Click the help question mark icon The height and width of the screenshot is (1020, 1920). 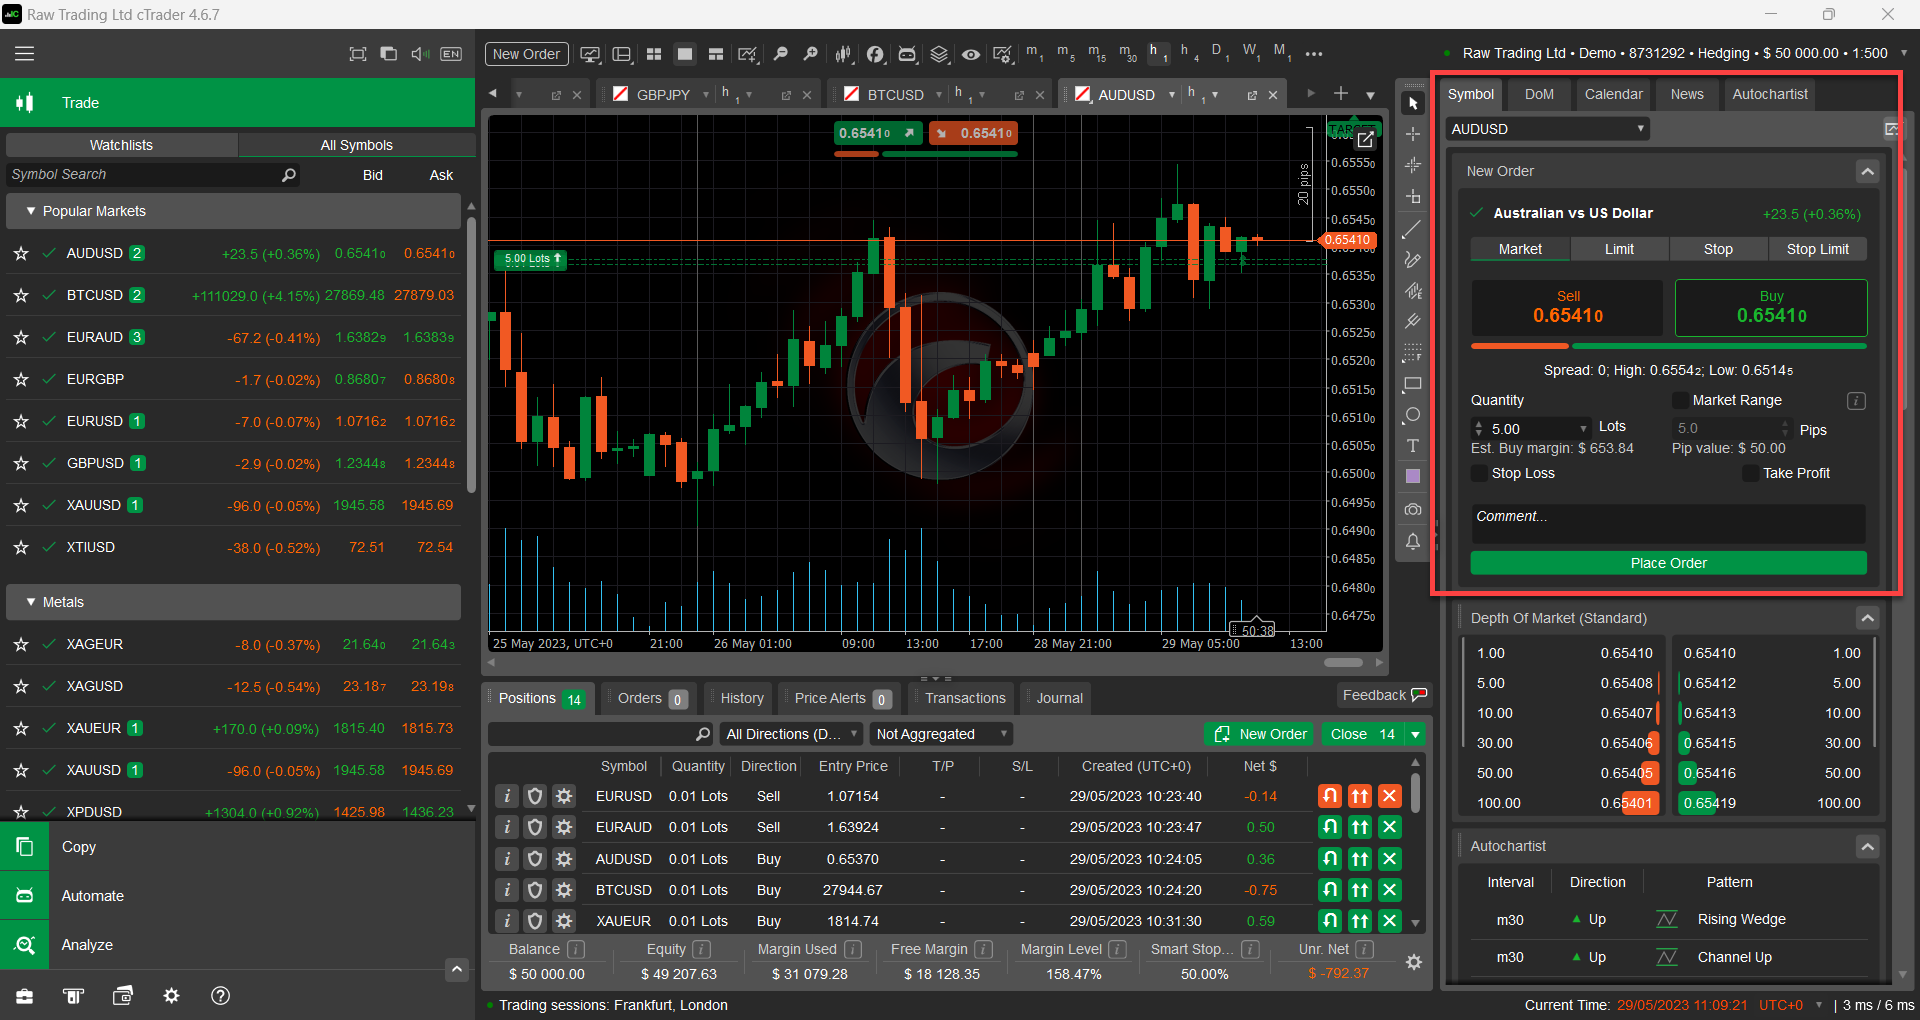[x=221, y=996]
